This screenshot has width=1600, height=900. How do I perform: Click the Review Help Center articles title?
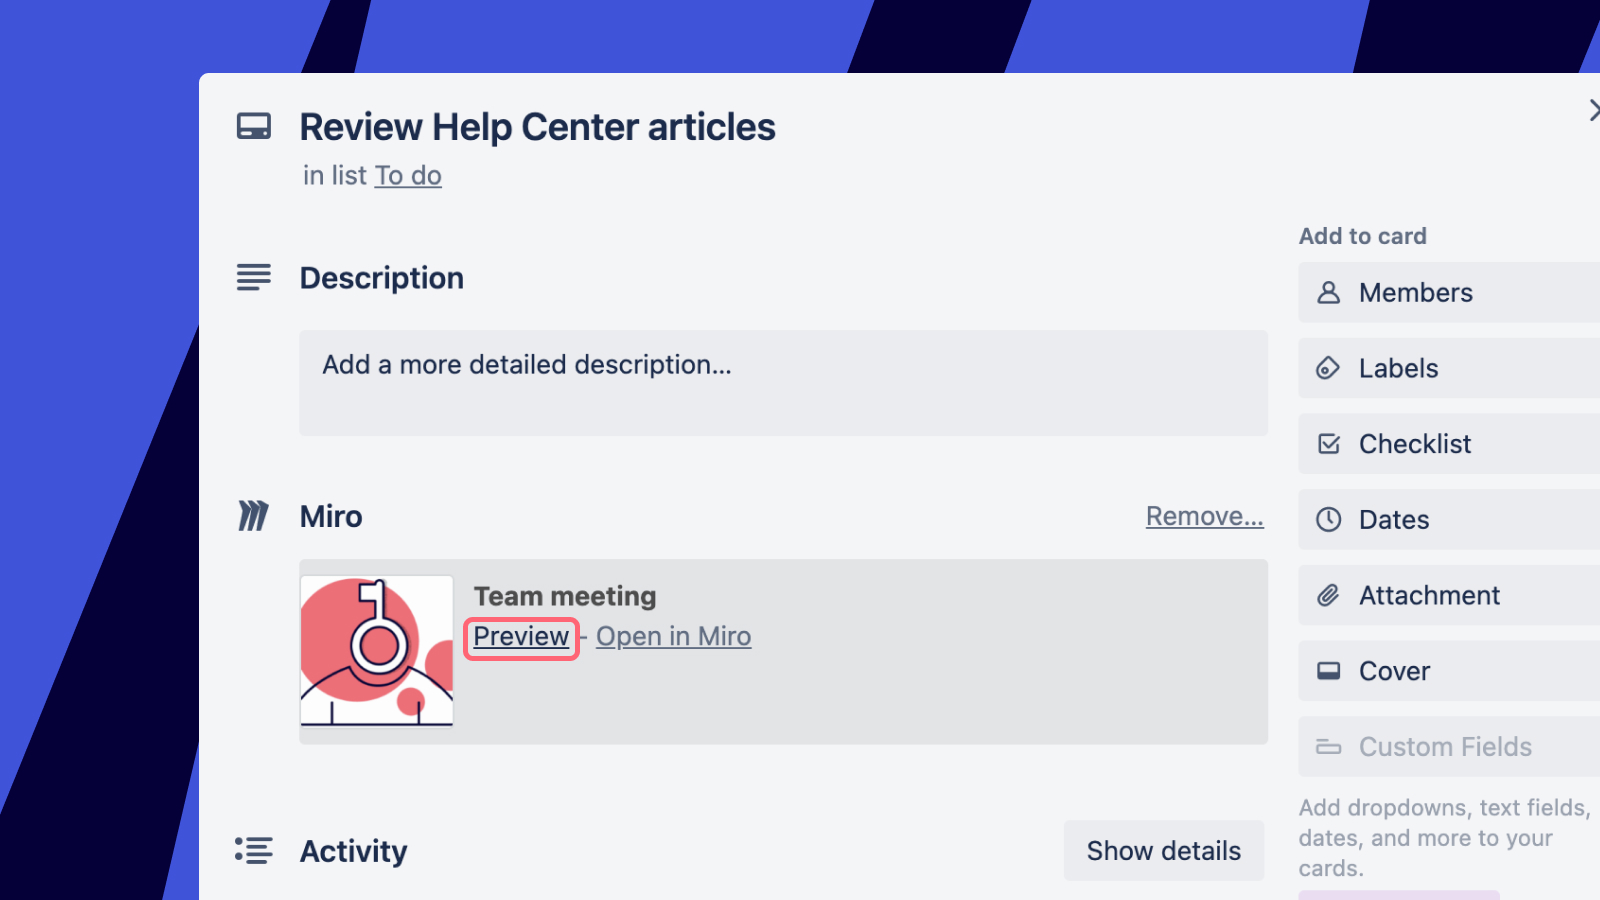(x=537, y=127)
